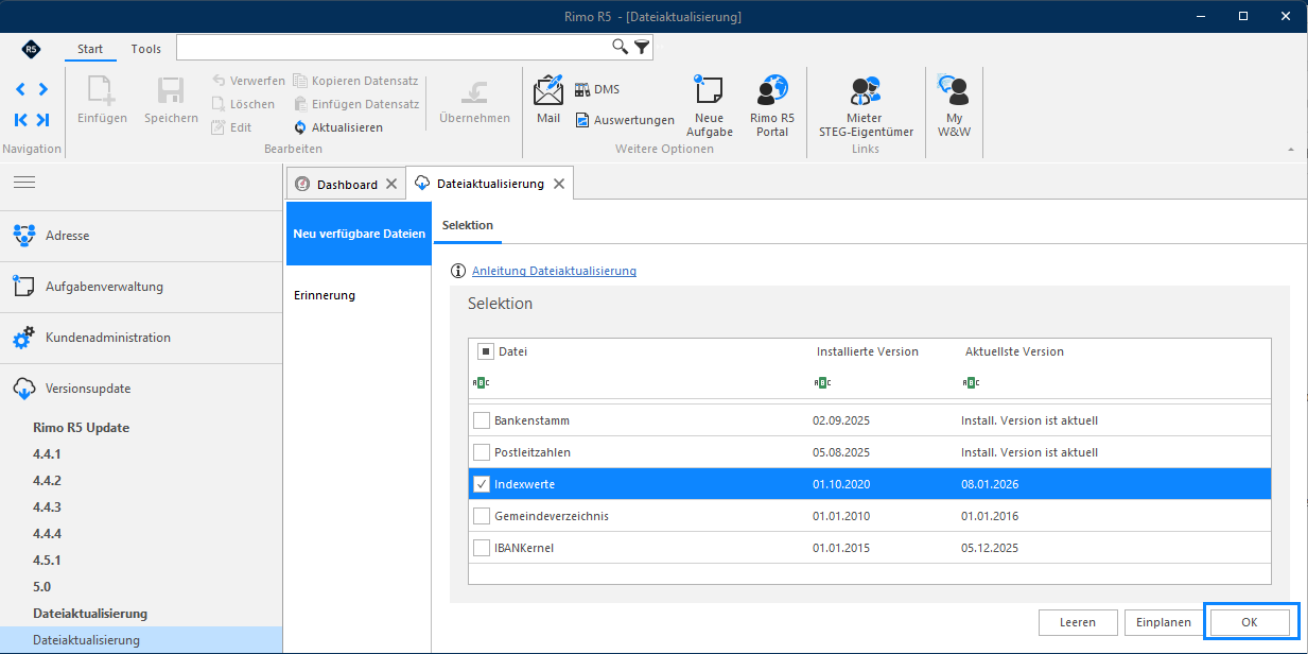Expand the Adresse sidebar section

click(x=141, y=236)
